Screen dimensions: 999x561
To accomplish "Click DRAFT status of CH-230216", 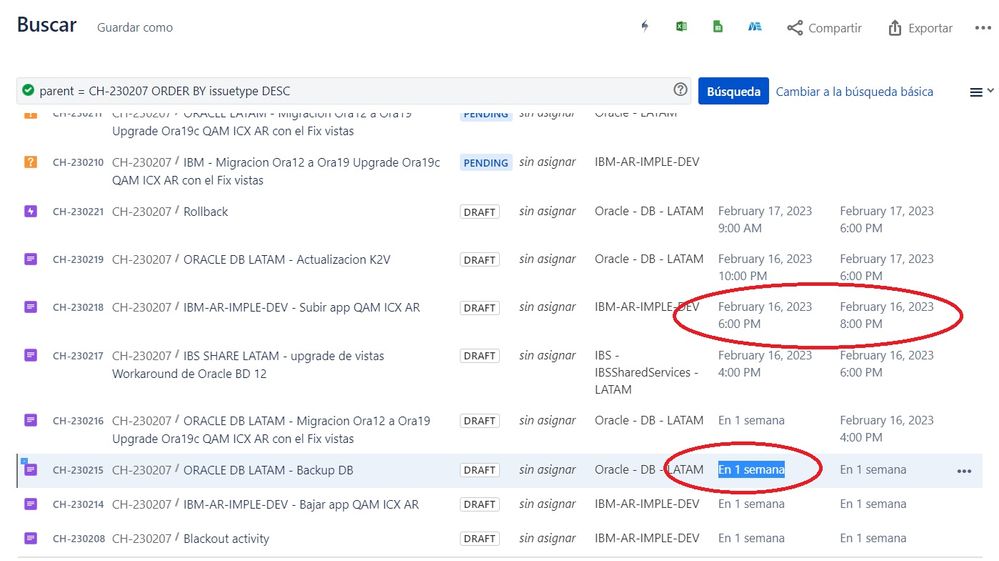I will pos(479,421).
